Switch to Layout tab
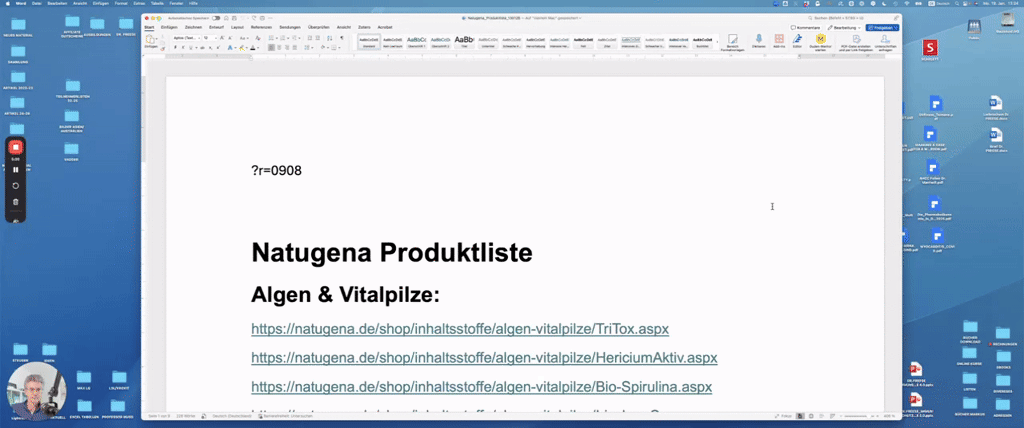 (x=237, y=27)
